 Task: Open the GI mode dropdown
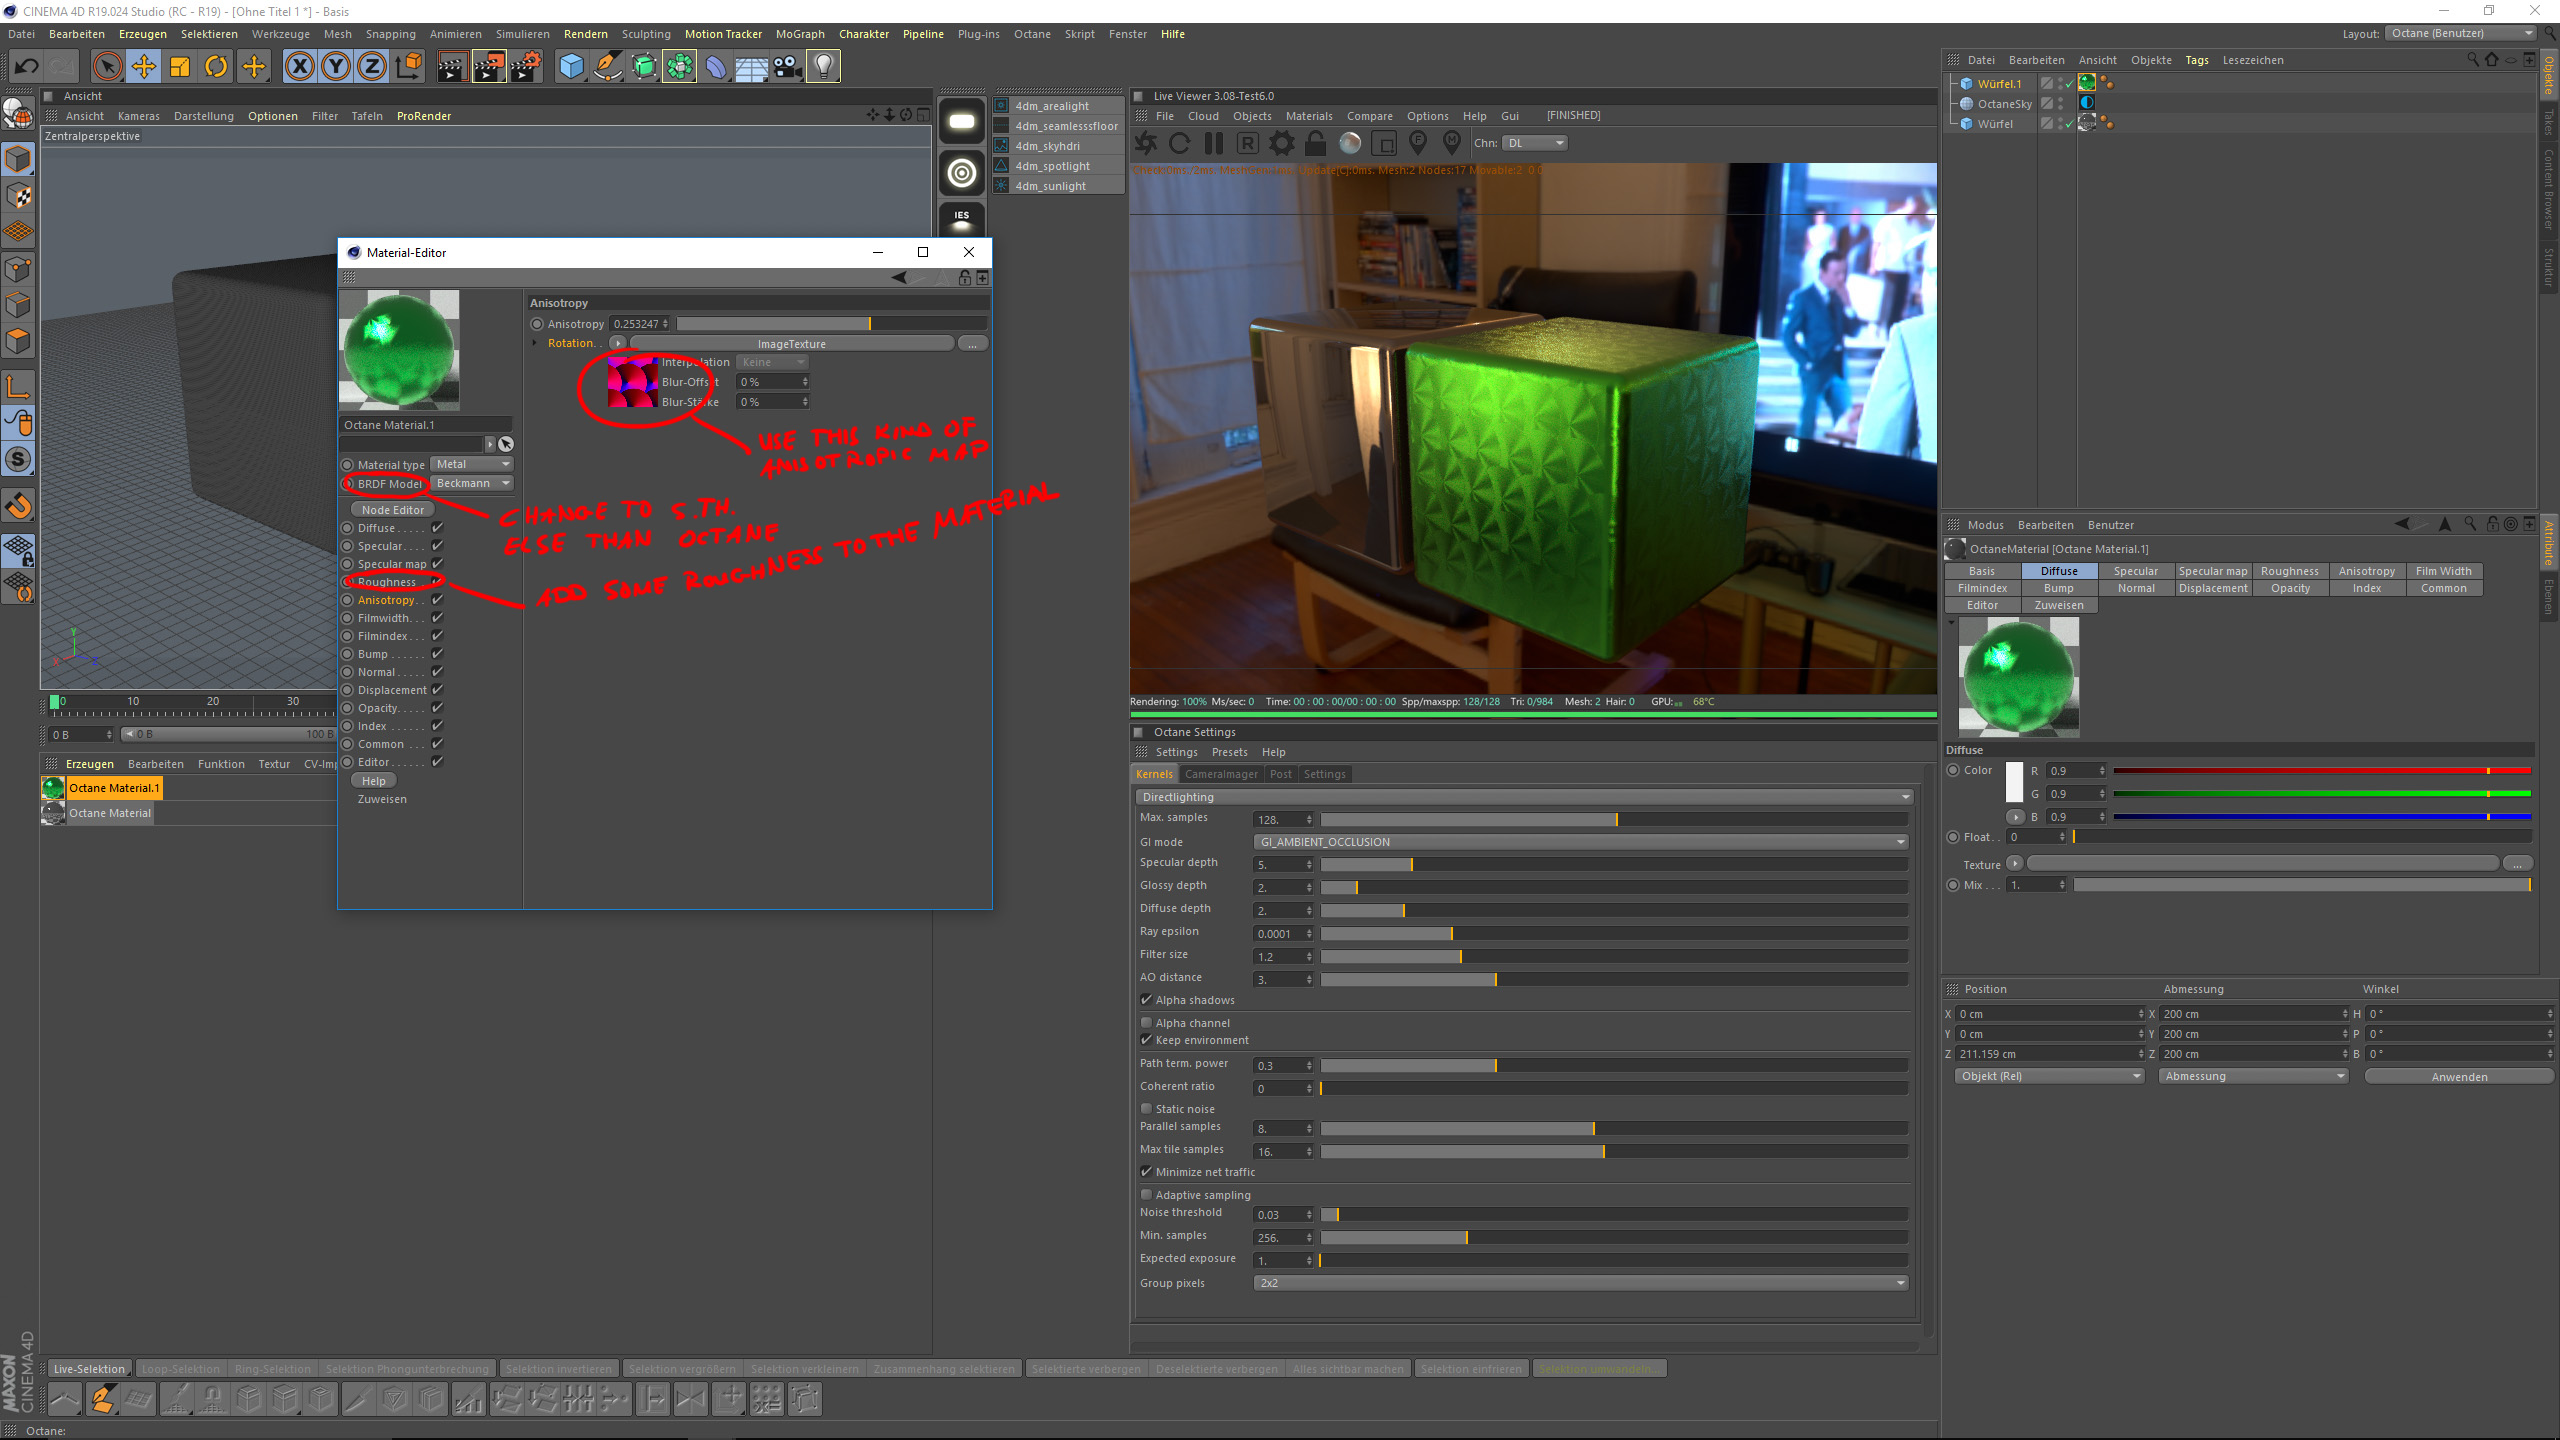[x=1579, y=842]
